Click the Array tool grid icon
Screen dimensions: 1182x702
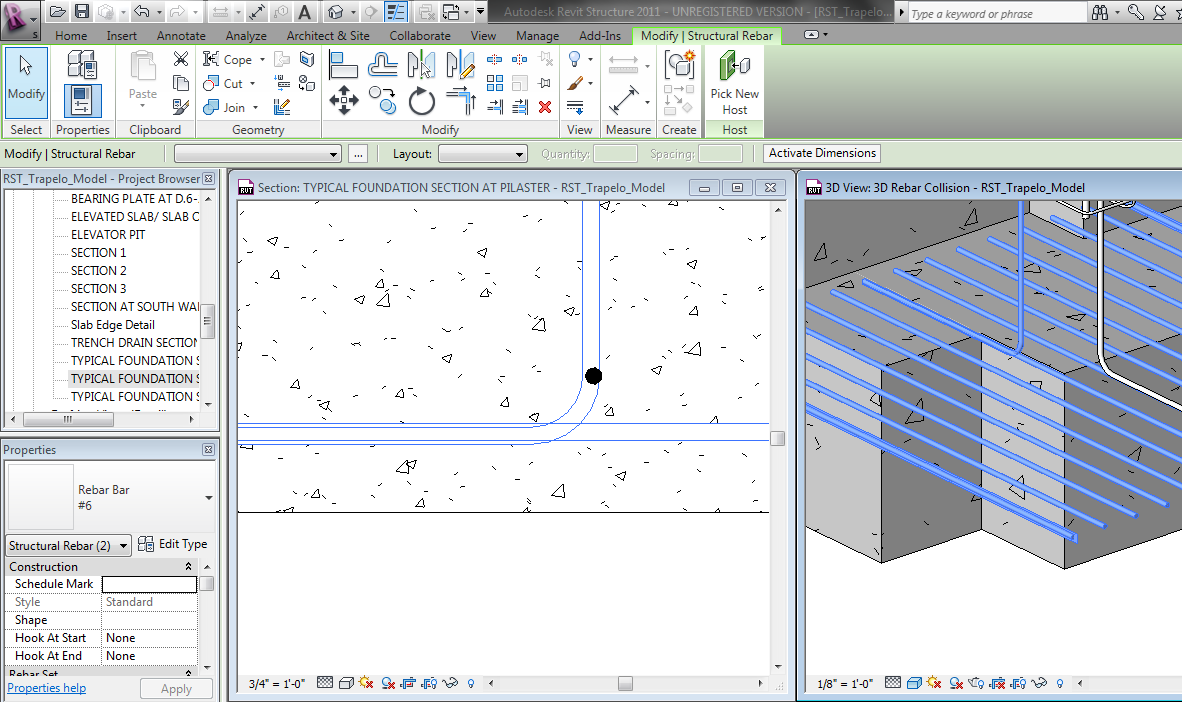point(495,83)
